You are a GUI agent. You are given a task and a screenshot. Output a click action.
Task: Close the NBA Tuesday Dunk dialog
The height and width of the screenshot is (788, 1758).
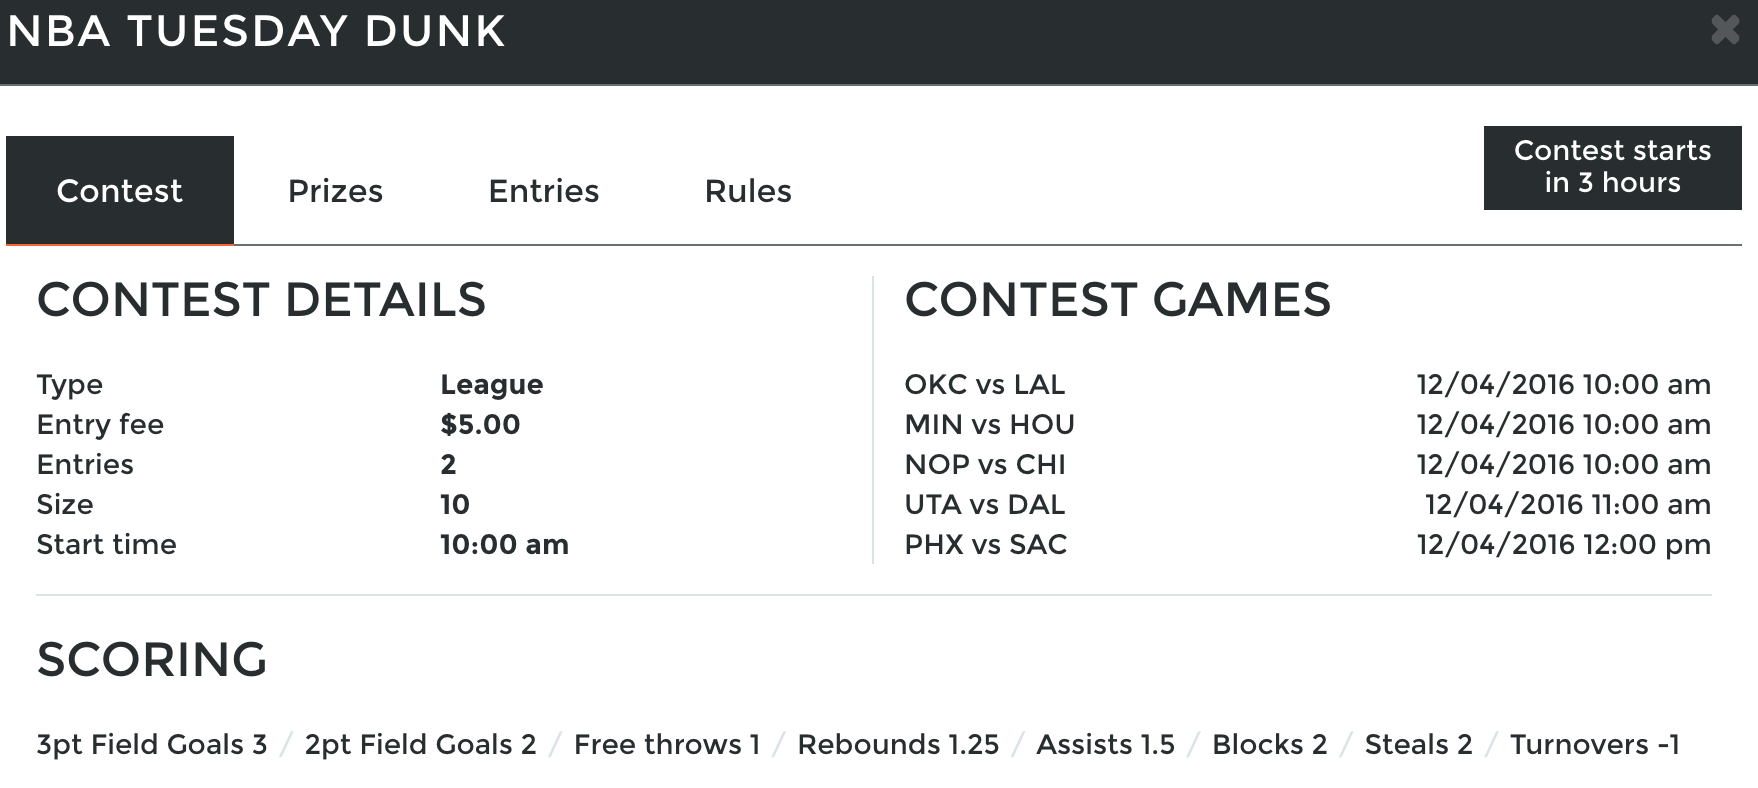1725,30
